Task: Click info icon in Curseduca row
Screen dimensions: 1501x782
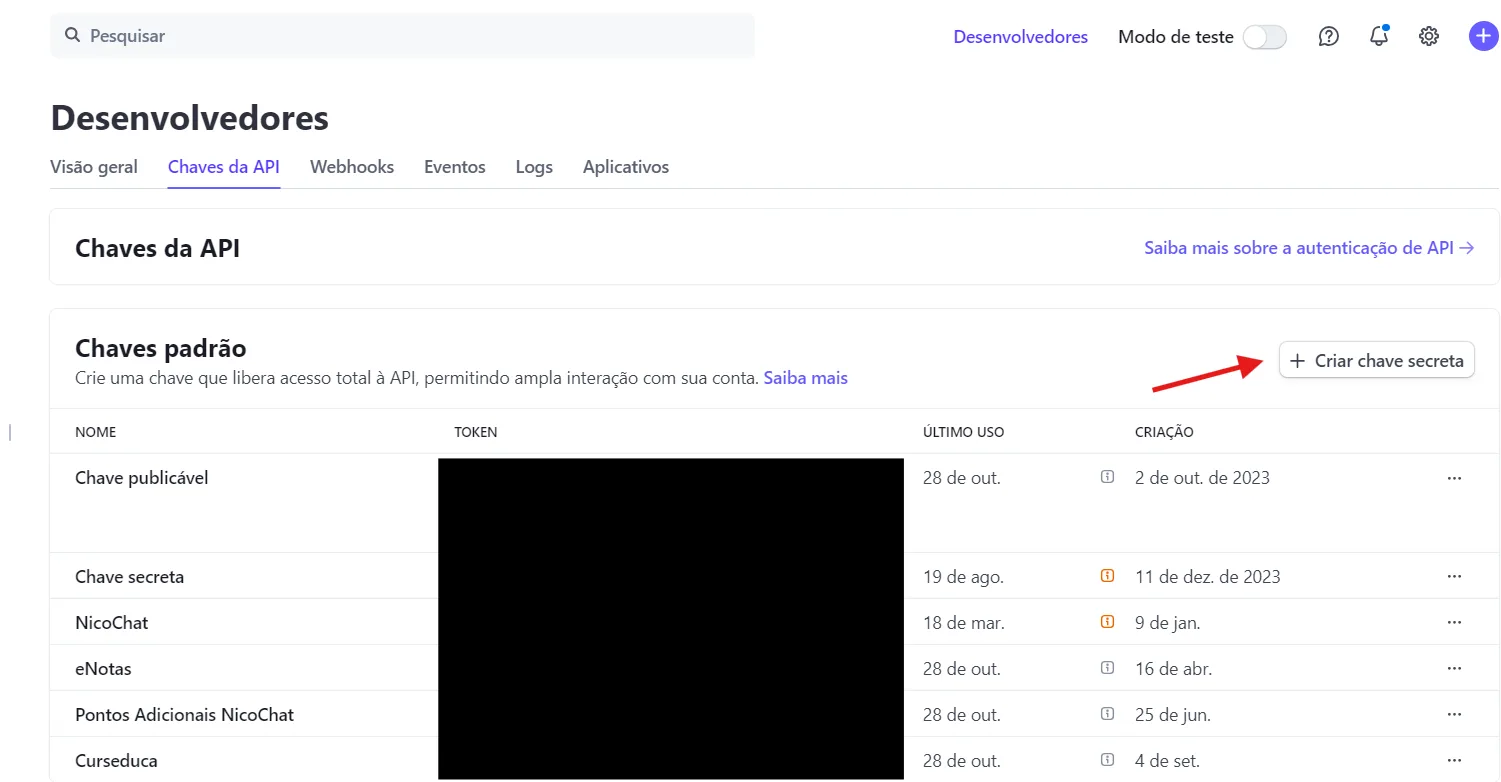Action: click(1107, 760)
